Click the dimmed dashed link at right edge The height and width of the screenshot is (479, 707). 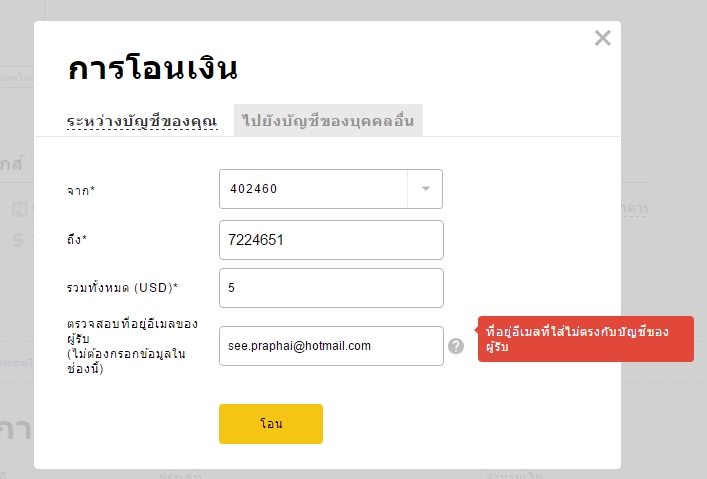pos(635,209)
